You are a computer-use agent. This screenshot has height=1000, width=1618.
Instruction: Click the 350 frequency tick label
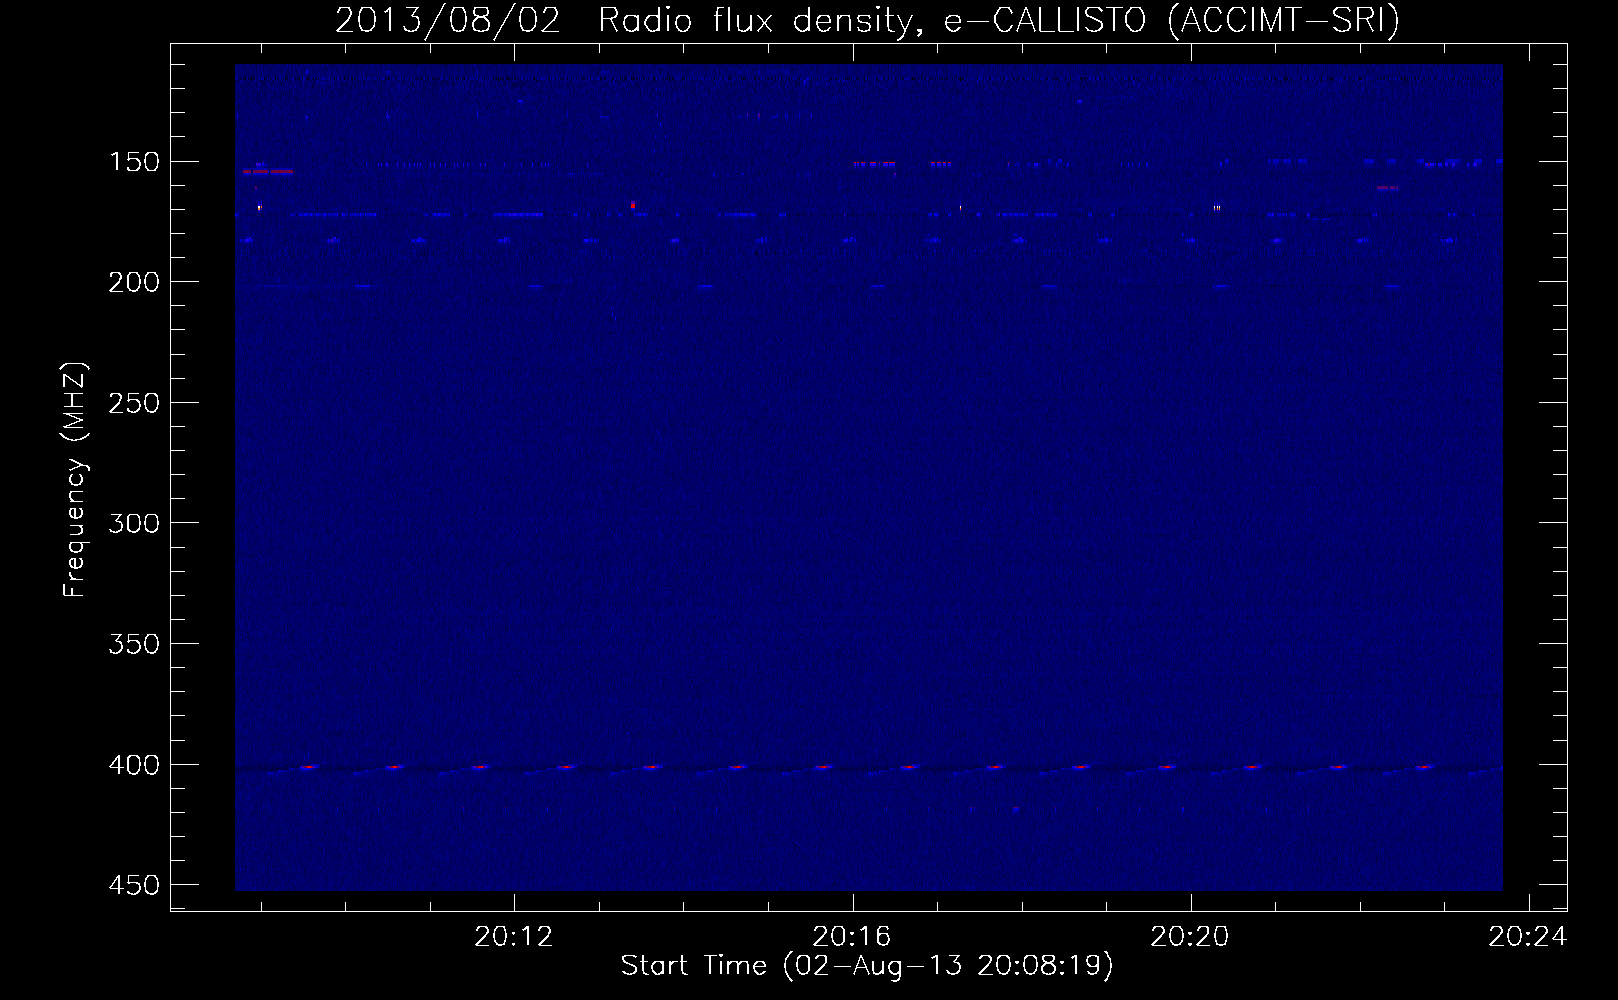(x=133, y=644)
